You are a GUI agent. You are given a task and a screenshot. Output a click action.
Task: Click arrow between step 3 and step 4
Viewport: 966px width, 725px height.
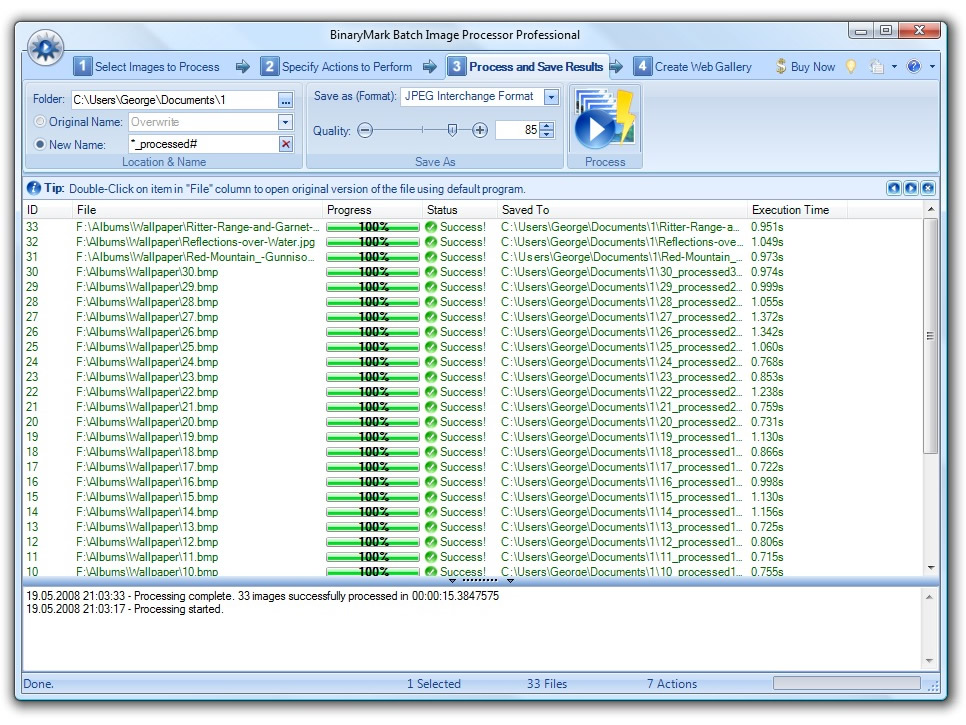point(617,67)
